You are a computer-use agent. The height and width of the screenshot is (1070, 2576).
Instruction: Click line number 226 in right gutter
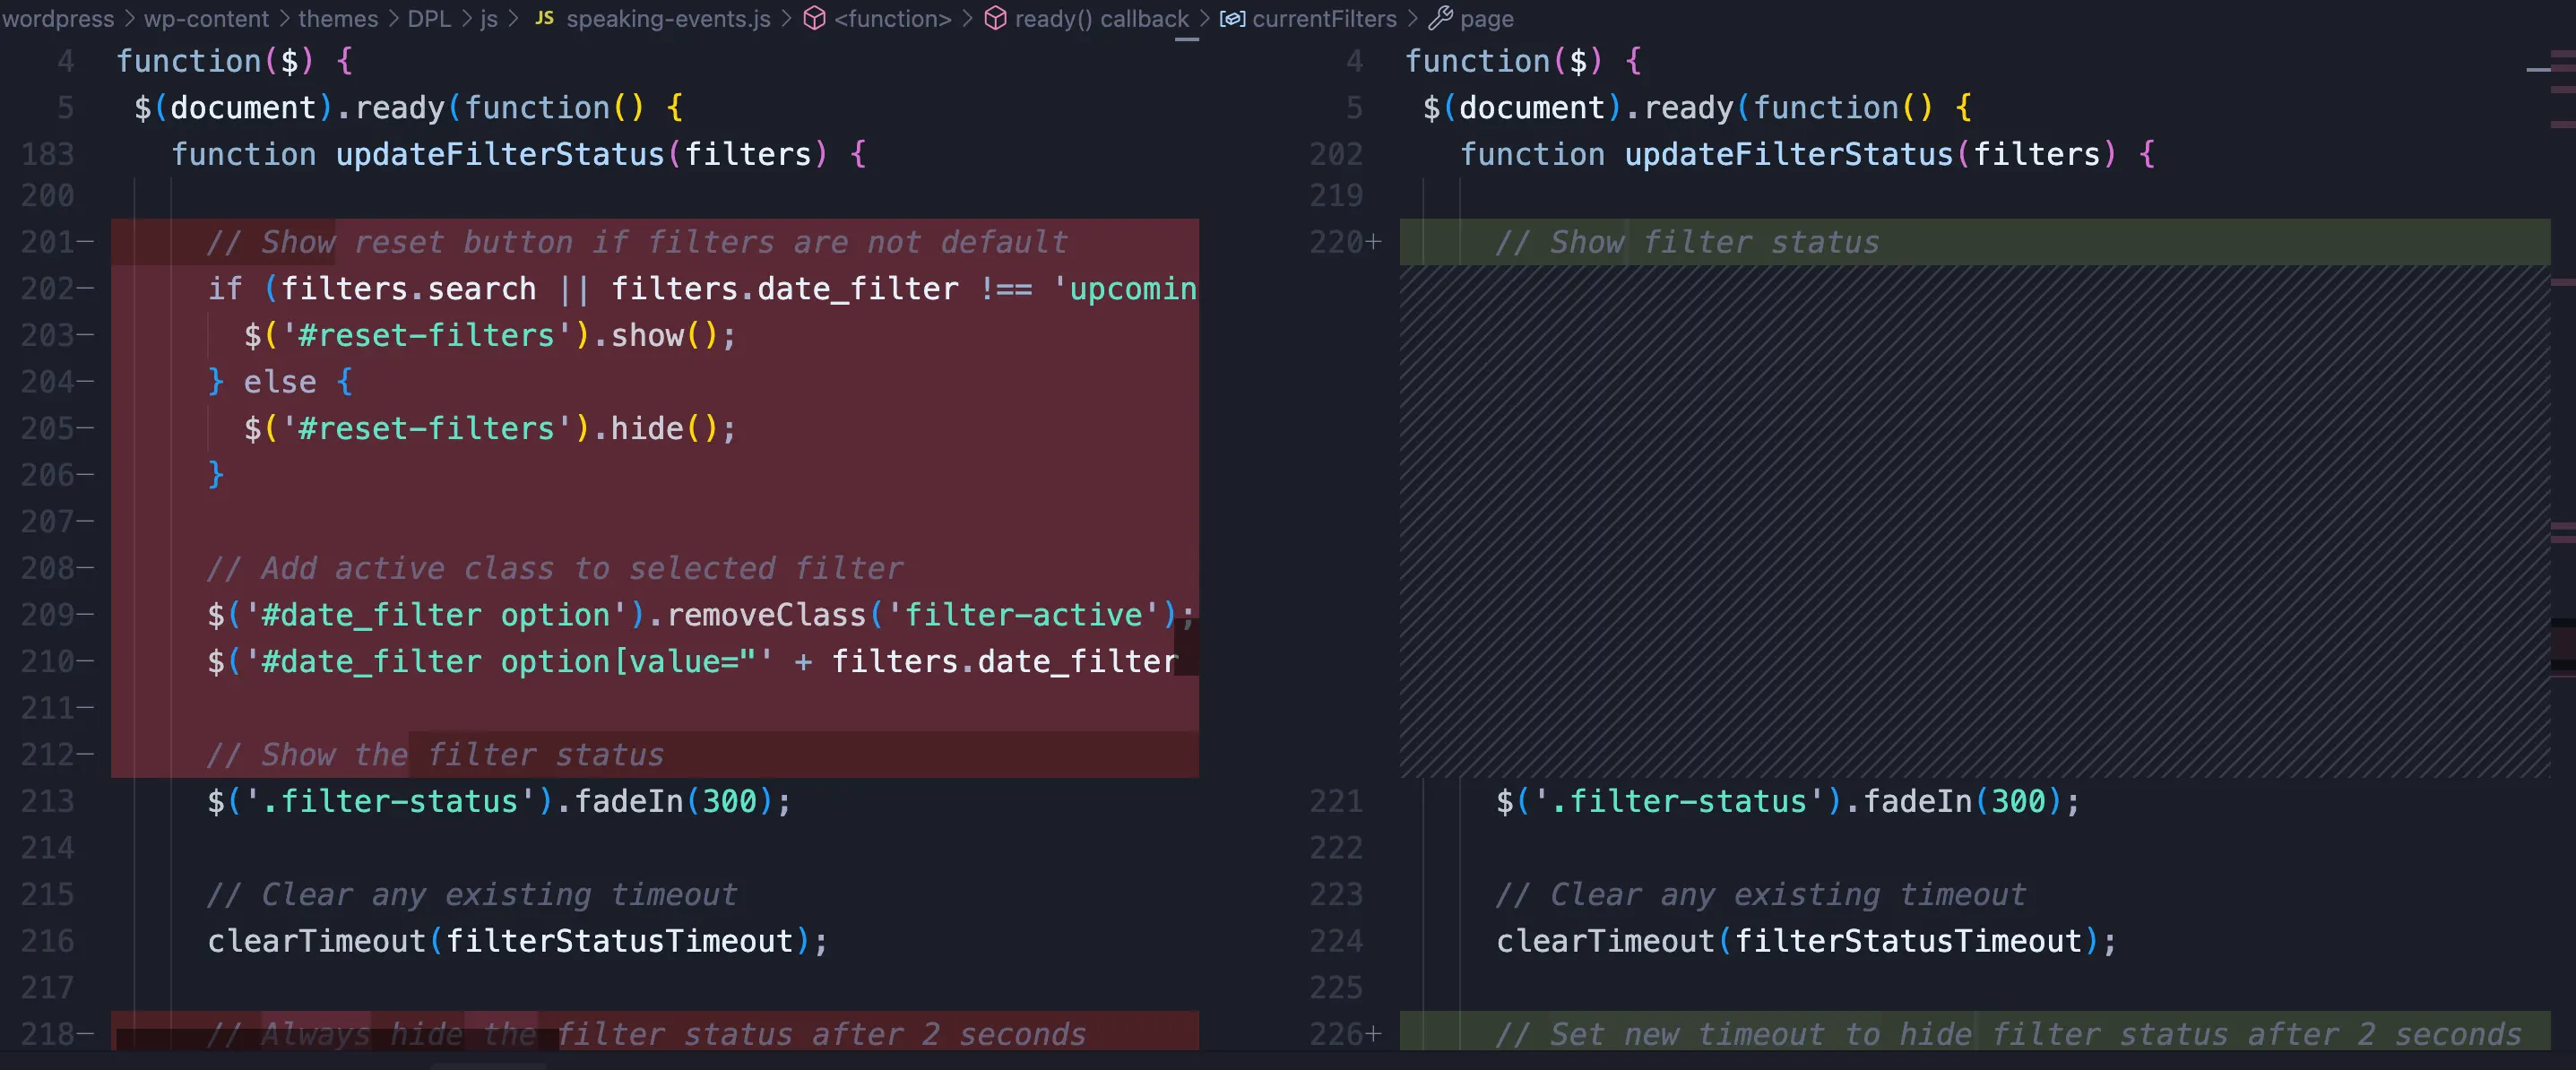(1336, 1034)
